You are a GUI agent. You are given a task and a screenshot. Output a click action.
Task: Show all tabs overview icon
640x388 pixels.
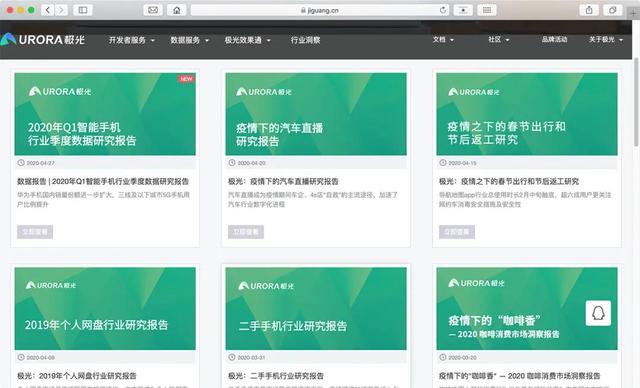click(612, 10)
